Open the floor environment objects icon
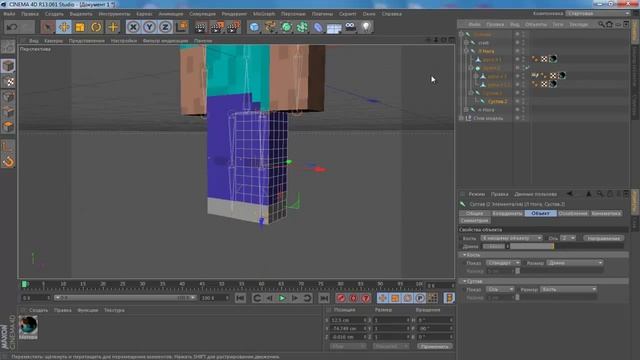Screen dimensions: 640x360 coord(334,27)
